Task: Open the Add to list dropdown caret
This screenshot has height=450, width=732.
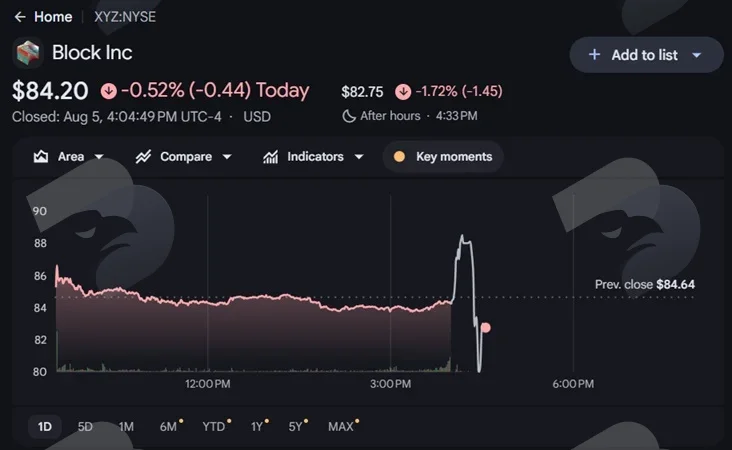Action: 697,55
